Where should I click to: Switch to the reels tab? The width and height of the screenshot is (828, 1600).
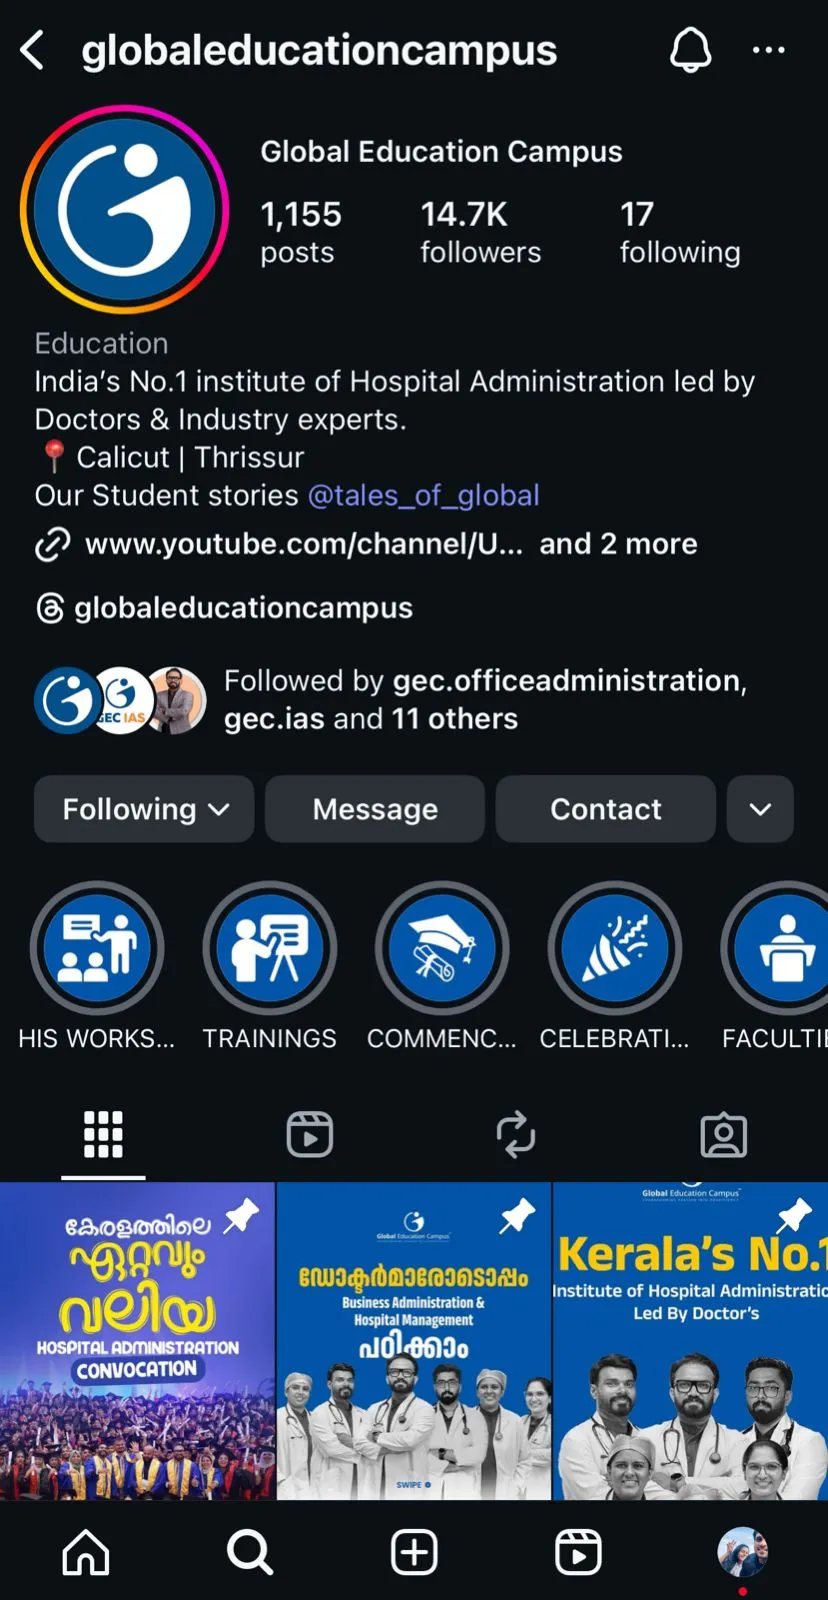(x=310, y=1134)
